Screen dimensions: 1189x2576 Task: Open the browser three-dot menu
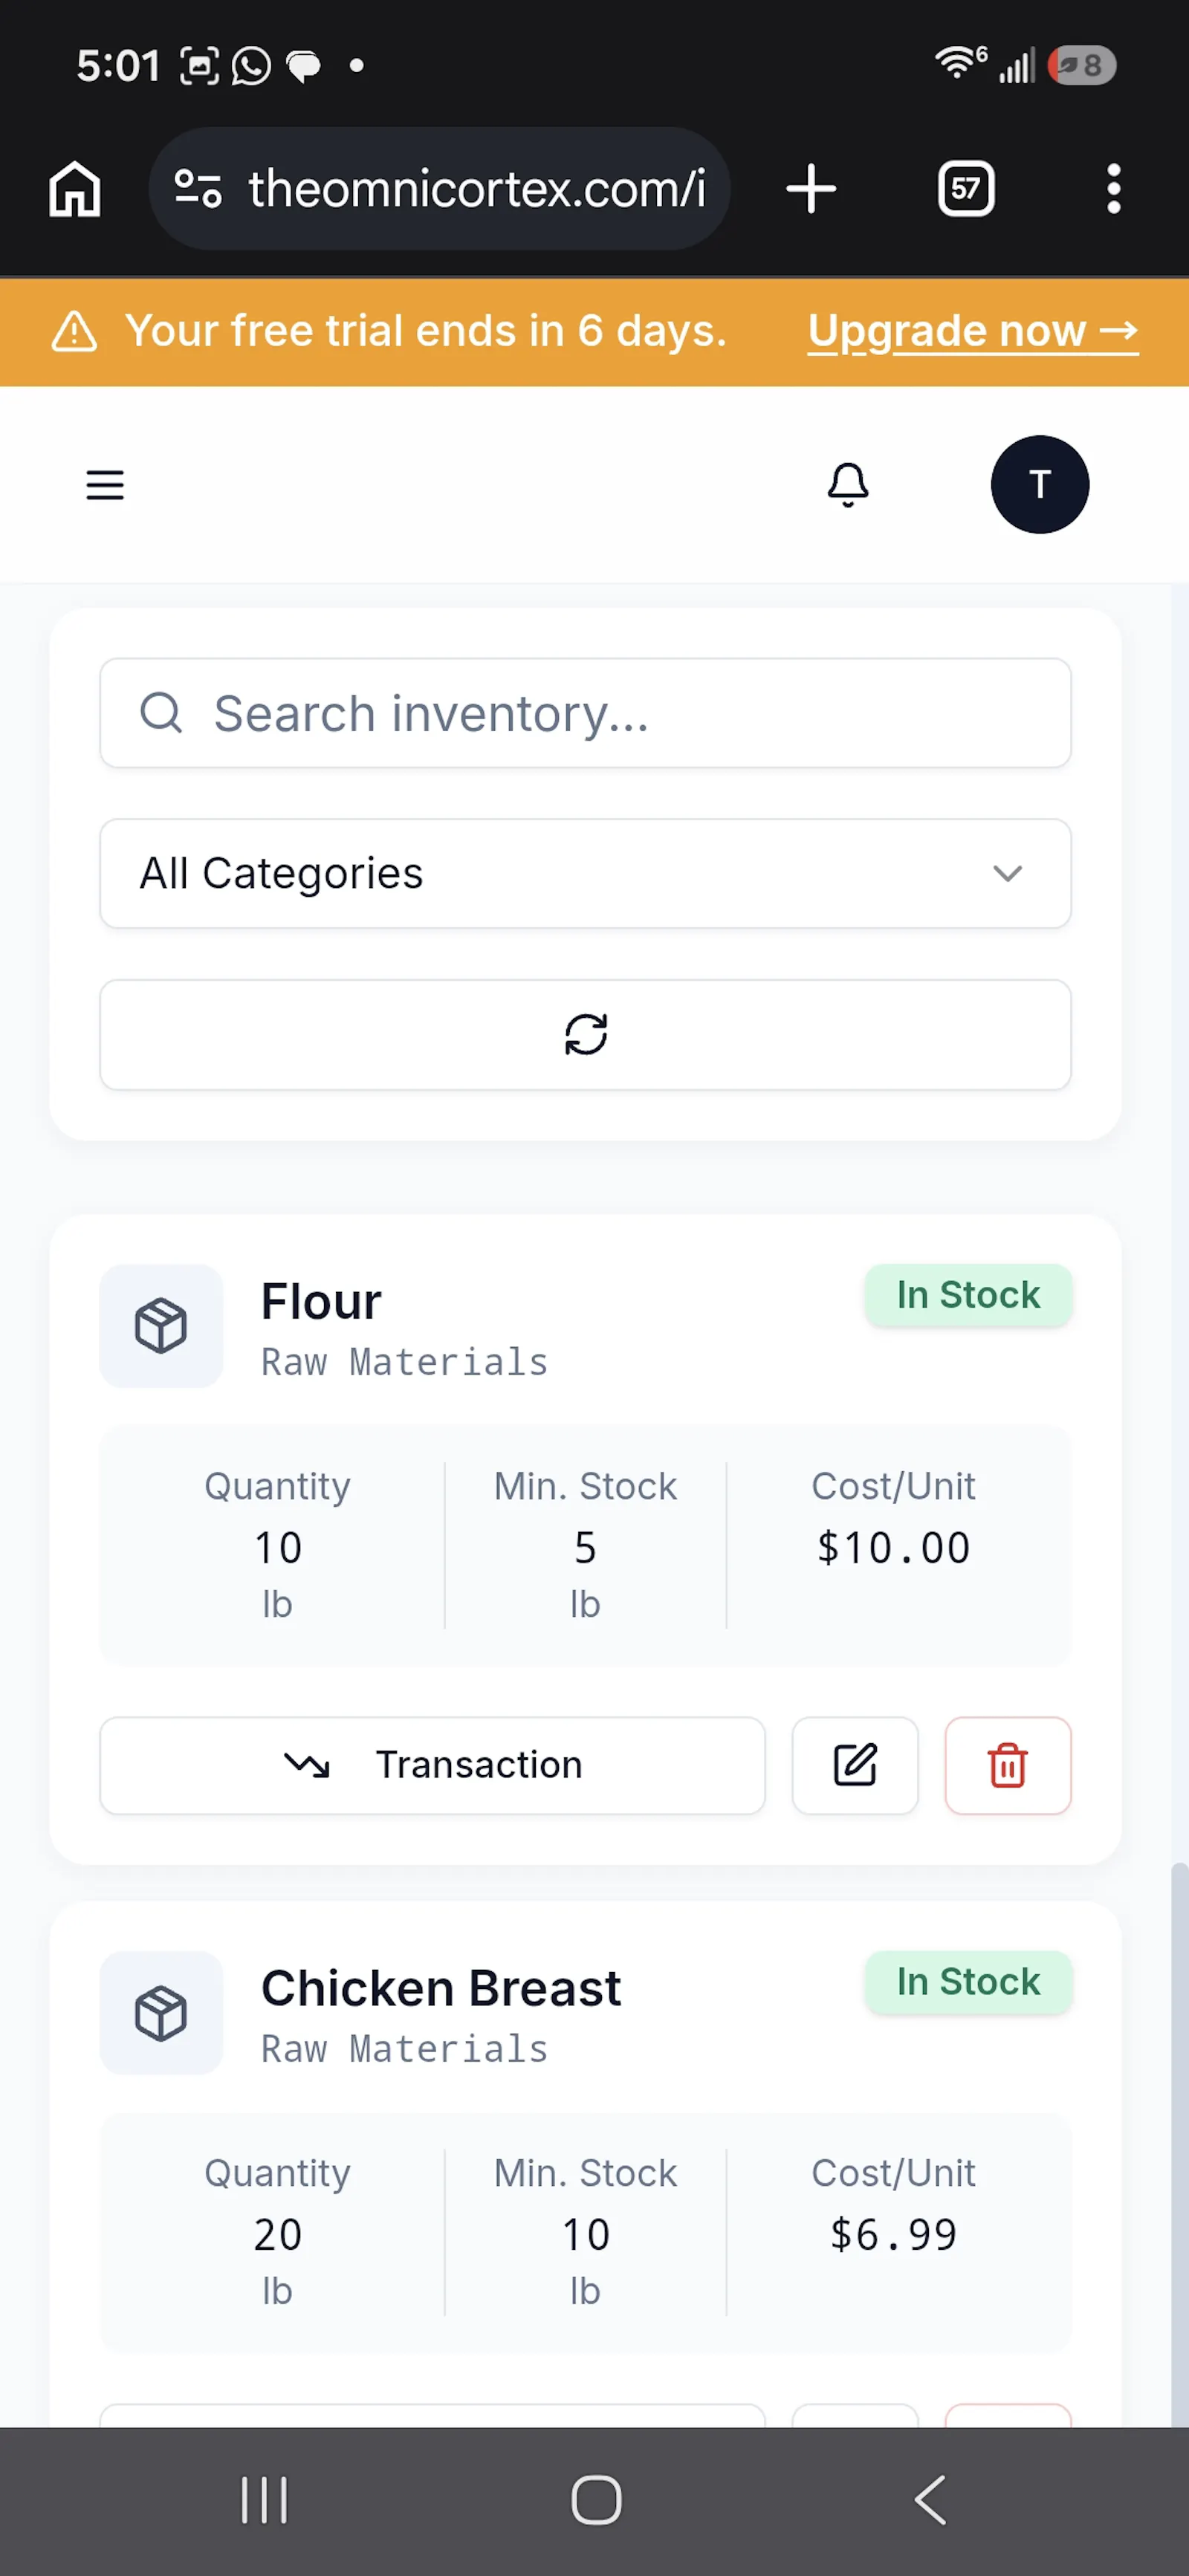click(1113, 189)
